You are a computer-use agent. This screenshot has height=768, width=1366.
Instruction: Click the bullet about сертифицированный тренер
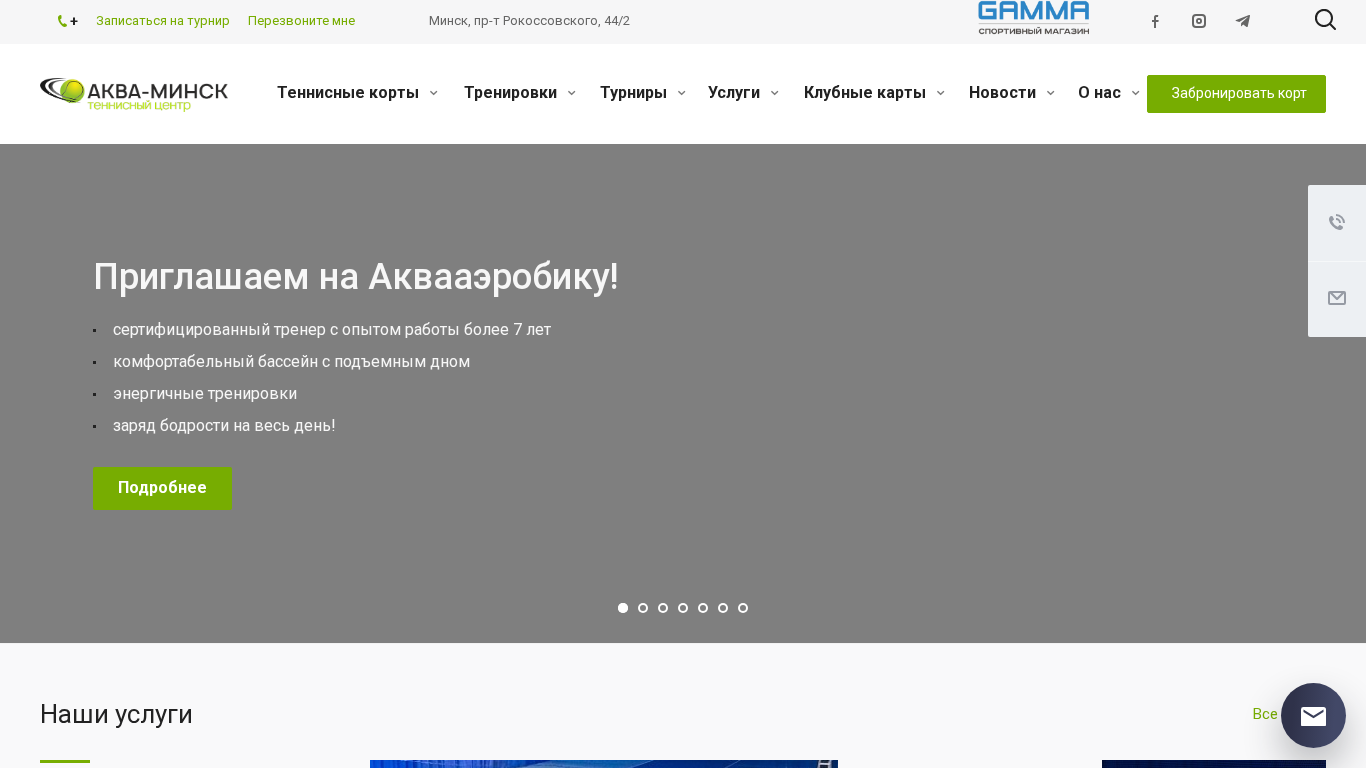[x=332, y=330]
